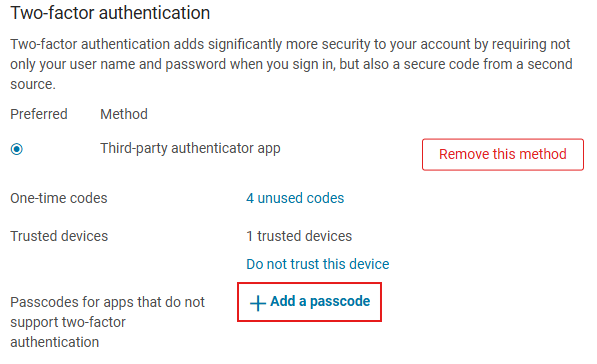Click the Method column header
The height and width of the screenshot is (364, 597).
tap(124, 114)
